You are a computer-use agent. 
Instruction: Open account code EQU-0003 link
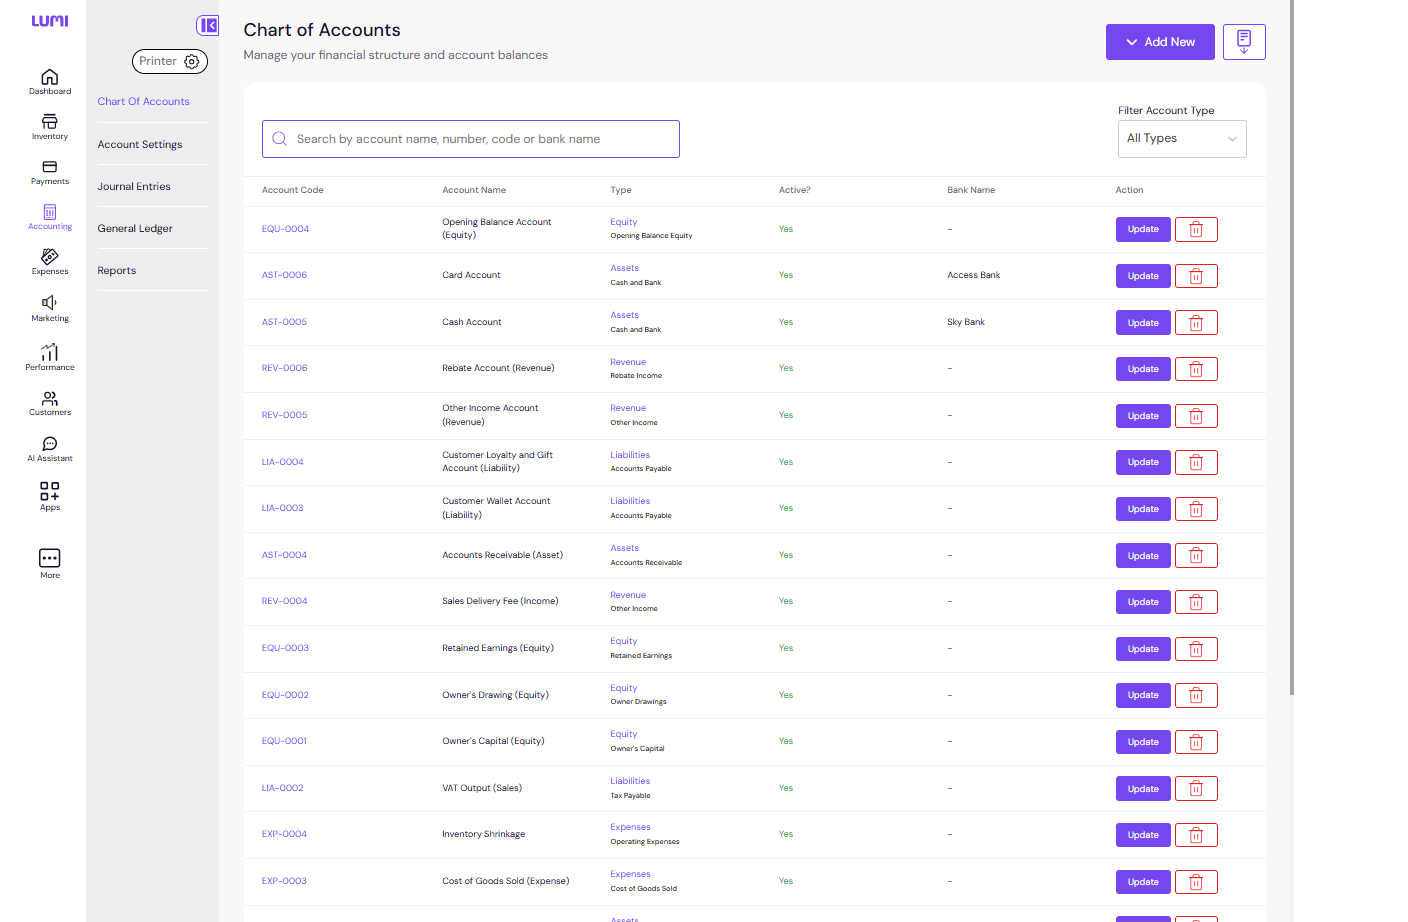tap(285, 648)
